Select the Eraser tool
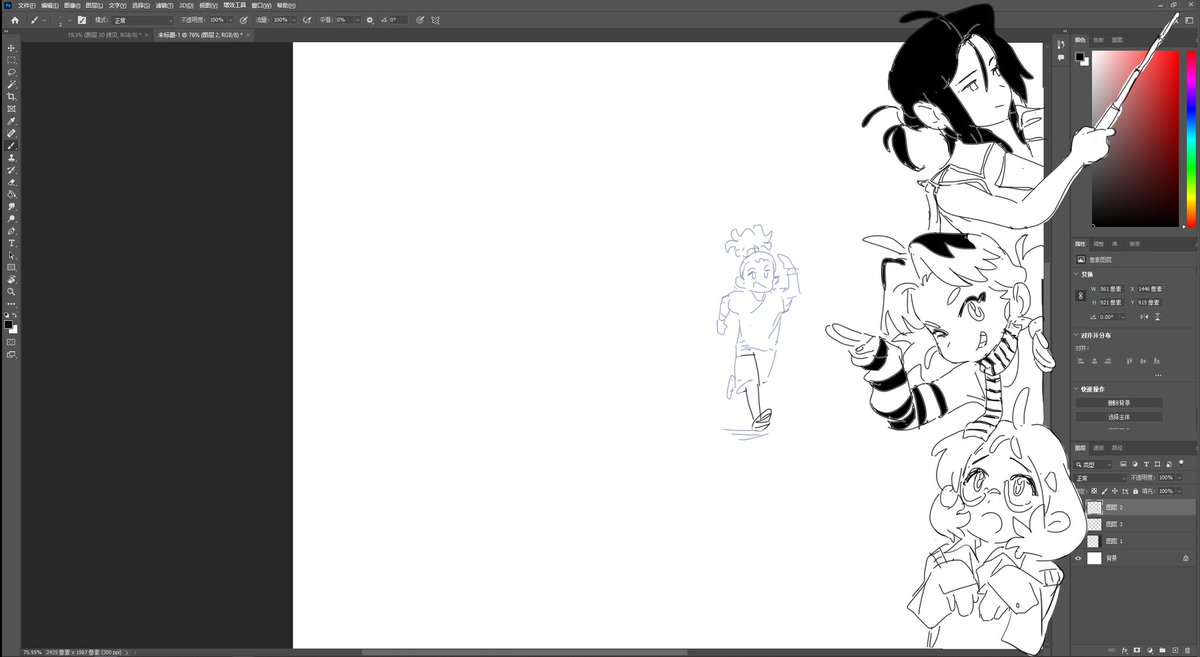The height and width of the screenshot is (657, 1200). pyautogui.click(x=12, y=182)
